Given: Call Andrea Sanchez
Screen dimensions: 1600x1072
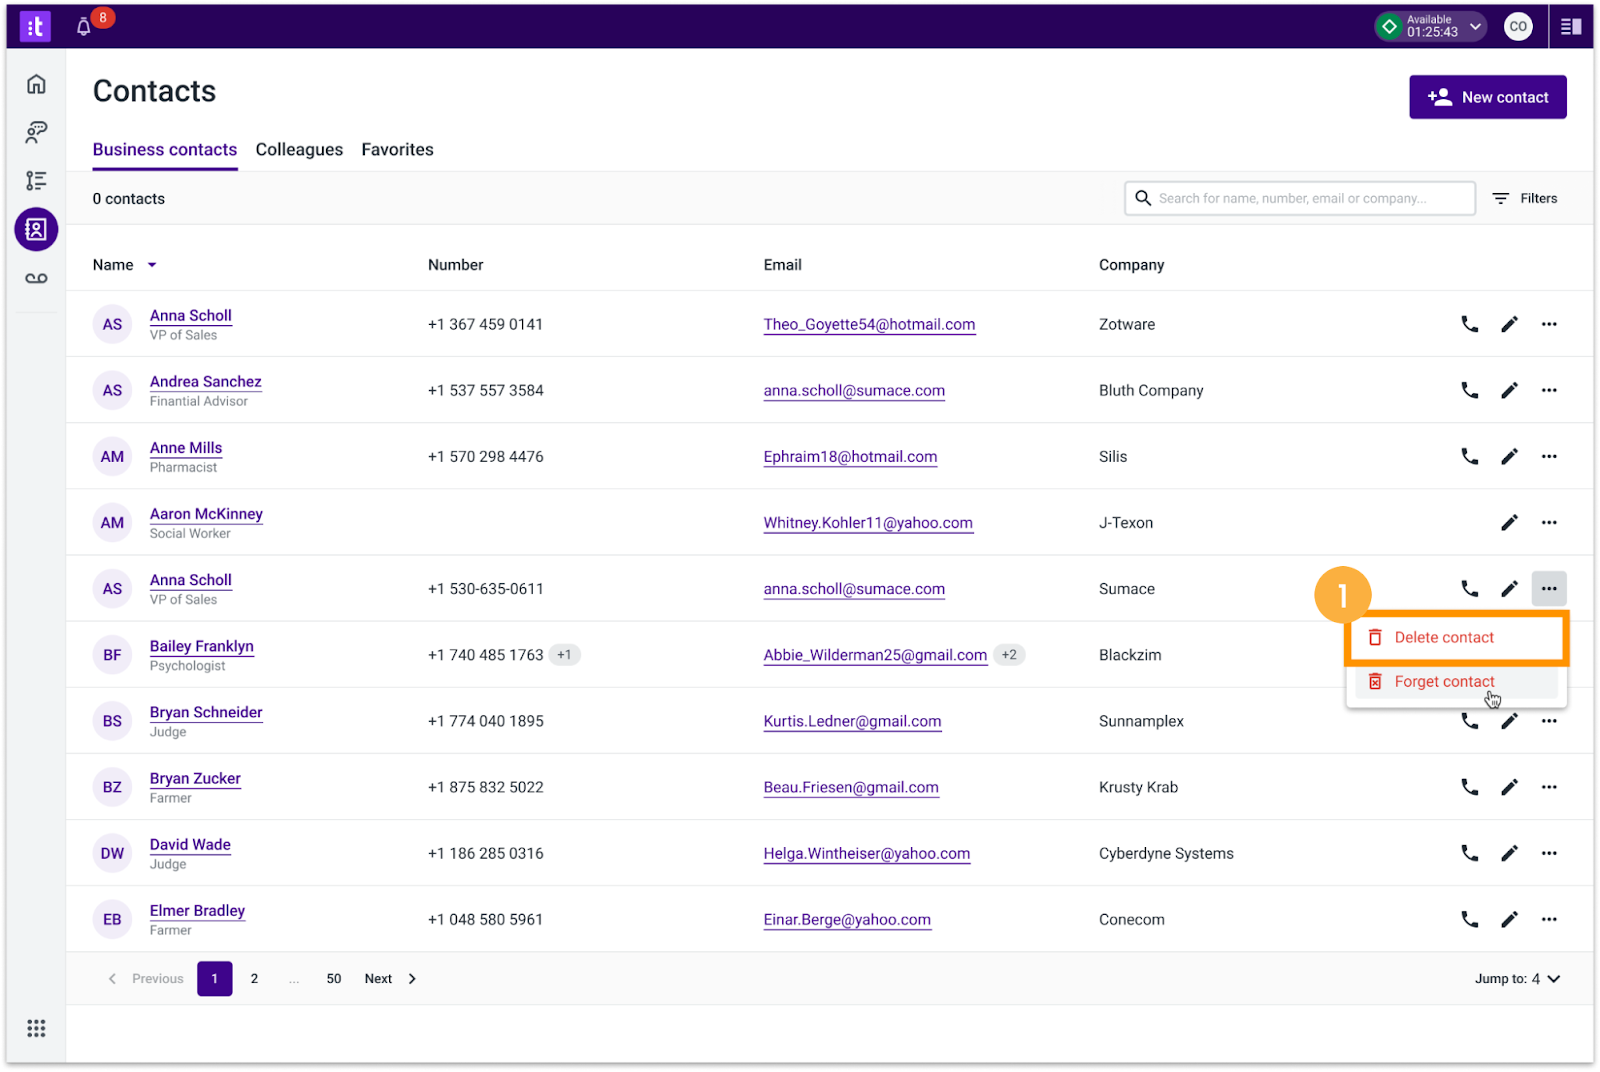Looking at the screenshot, I should click(1469, 390).
